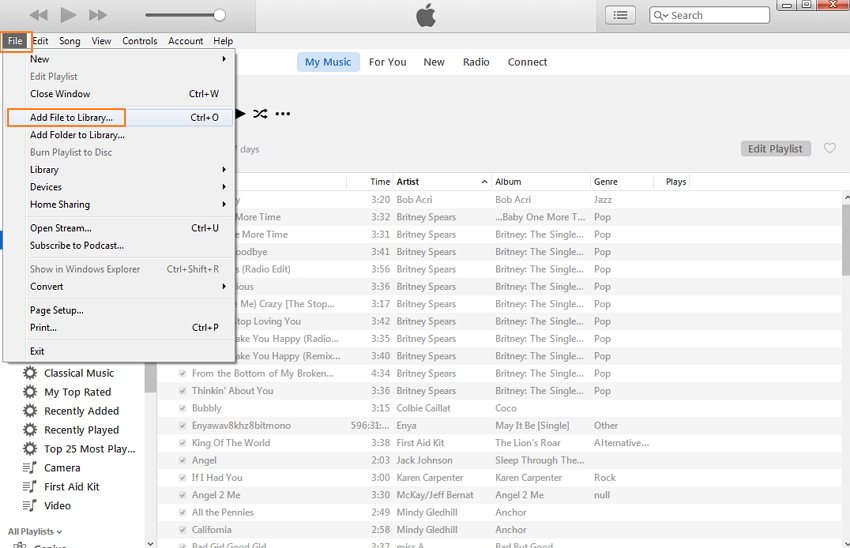Click the First Aid Kit playlist icon
Viewport: 850px width, 548px height.
coord(30,486)
